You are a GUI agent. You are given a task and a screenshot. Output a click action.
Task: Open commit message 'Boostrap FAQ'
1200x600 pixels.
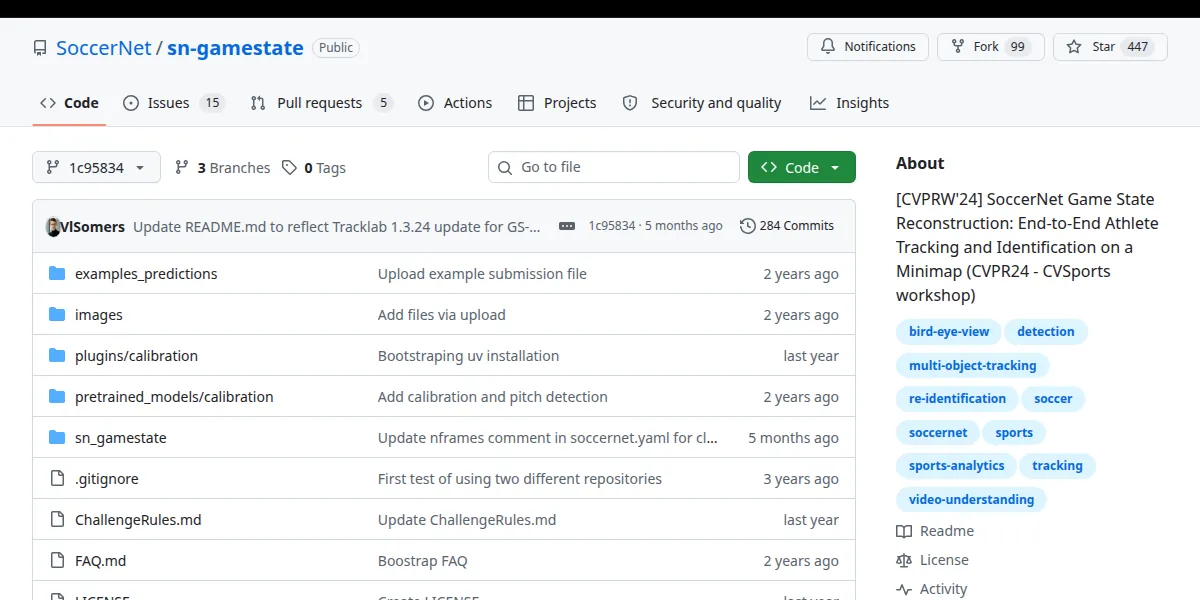[x=423, y=561]
